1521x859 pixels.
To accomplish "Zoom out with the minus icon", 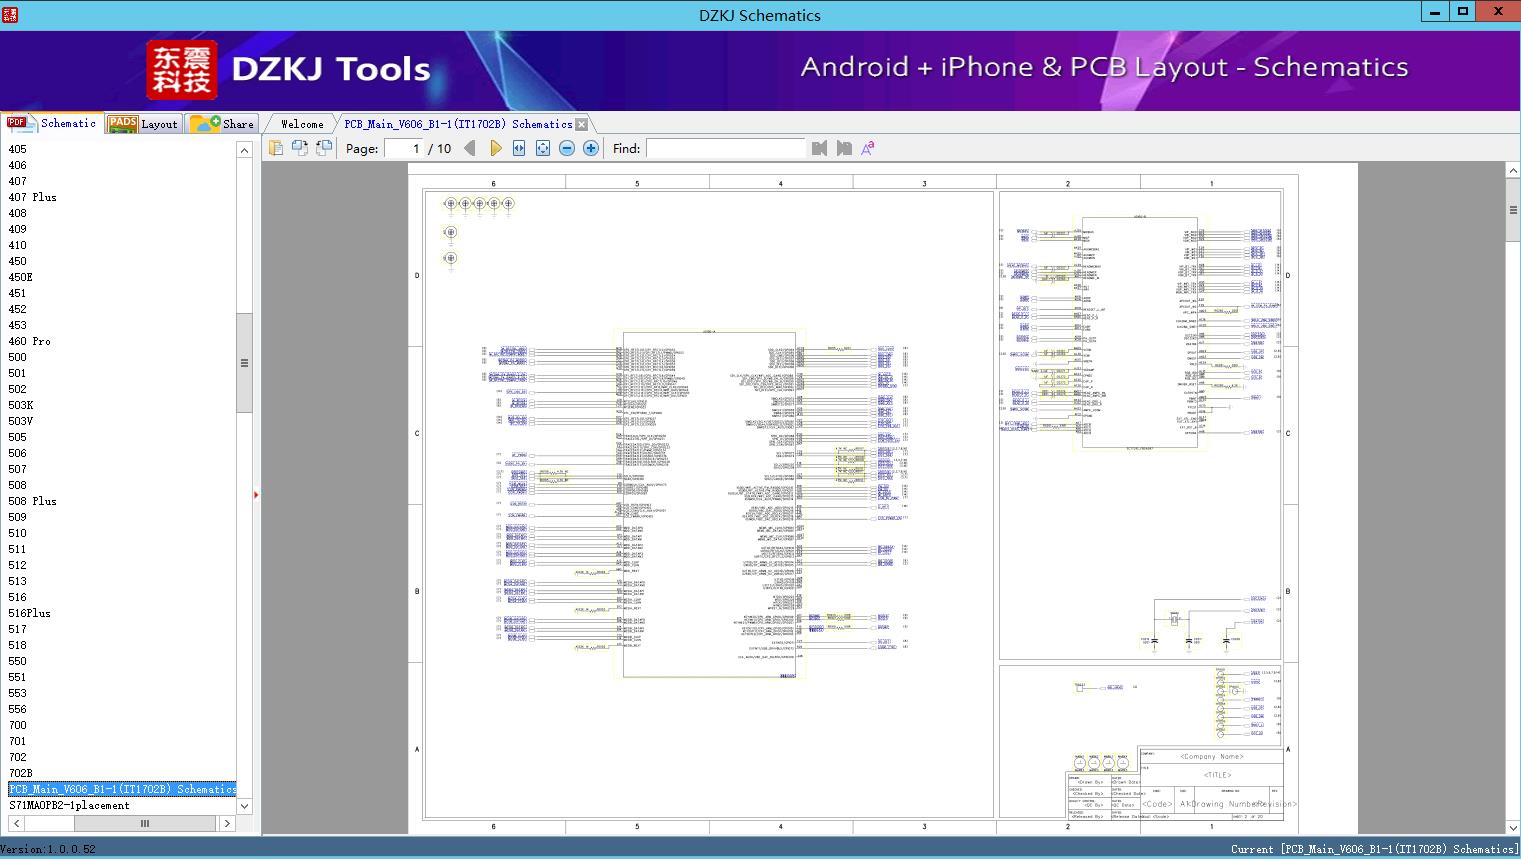I will [567, 148].
